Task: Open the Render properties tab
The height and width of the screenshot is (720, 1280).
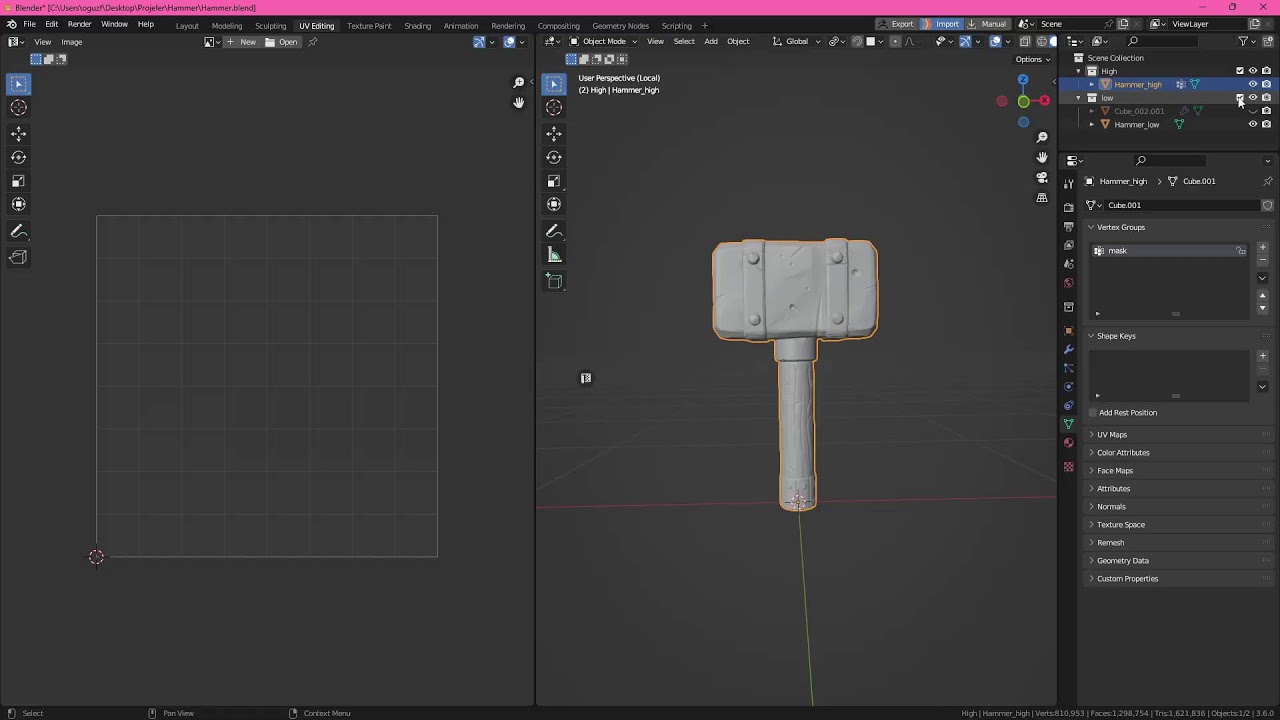Action: pyautogui.click(x=1069, y=207)
